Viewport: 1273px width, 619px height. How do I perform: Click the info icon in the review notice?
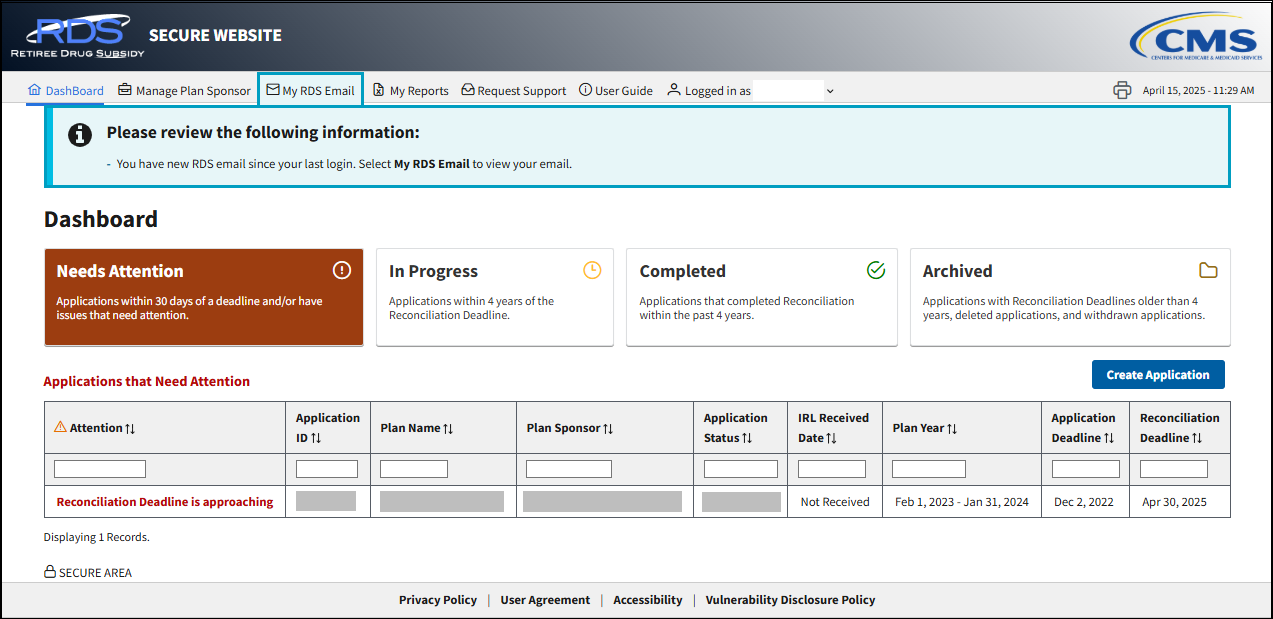tap(80, 135)
